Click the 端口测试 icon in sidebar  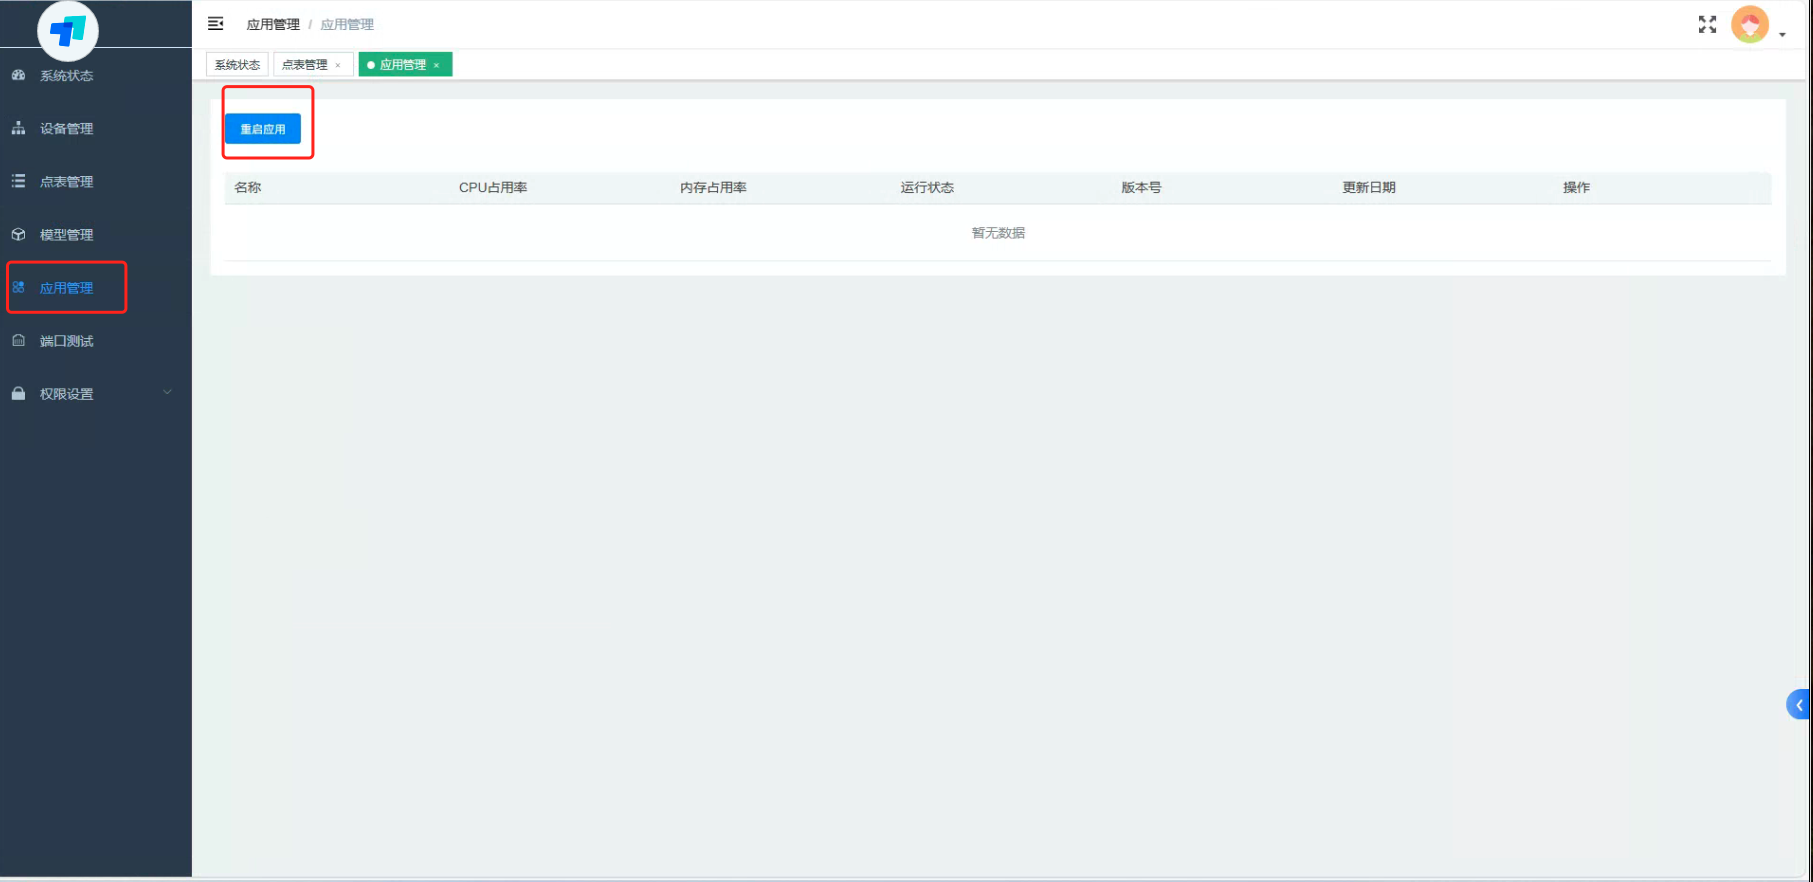(x=18, y=340)
